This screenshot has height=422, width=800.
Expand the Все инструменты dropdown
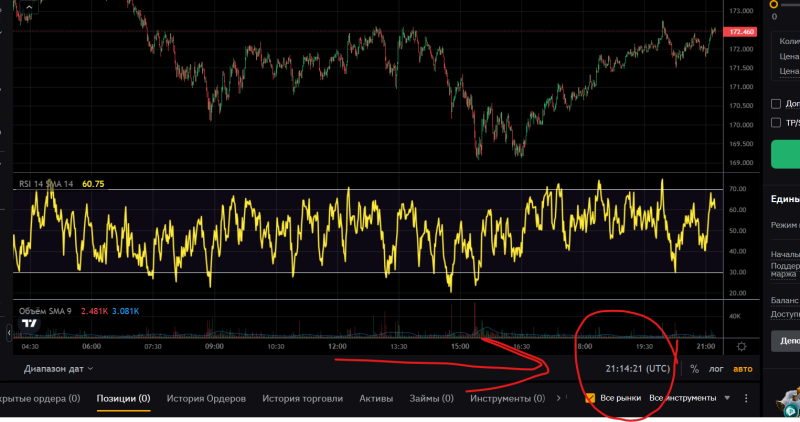coord(689,398)
